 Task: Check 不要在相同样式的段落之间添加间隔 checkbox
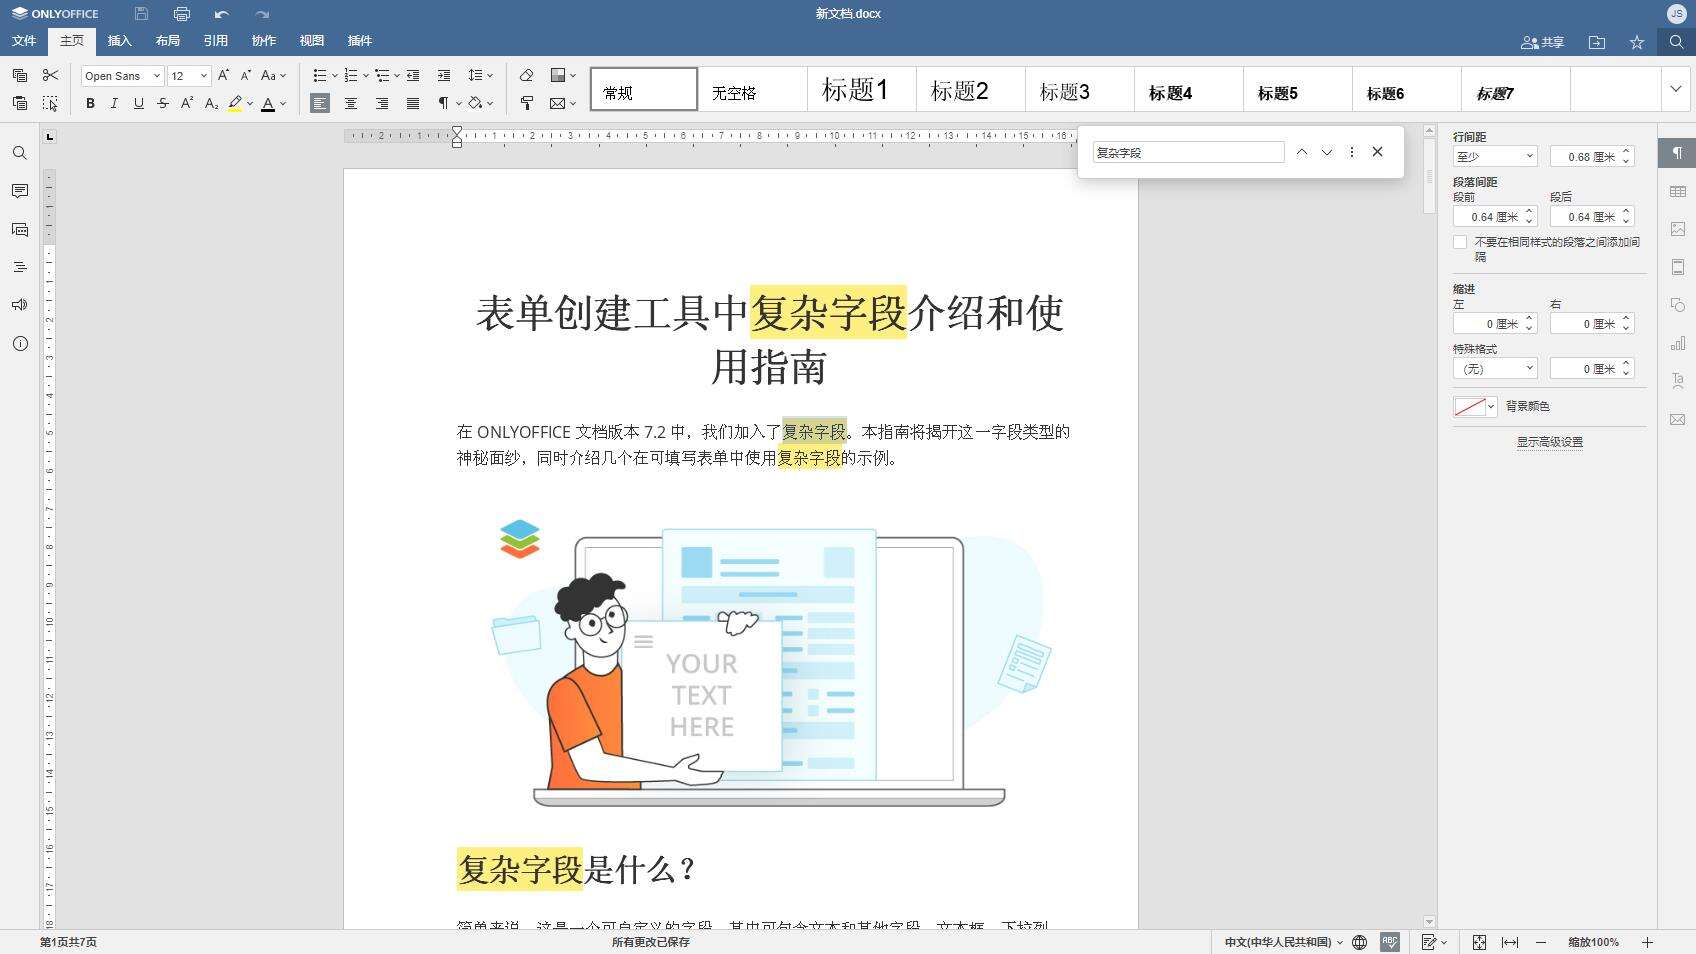[x=1460, y=242]
